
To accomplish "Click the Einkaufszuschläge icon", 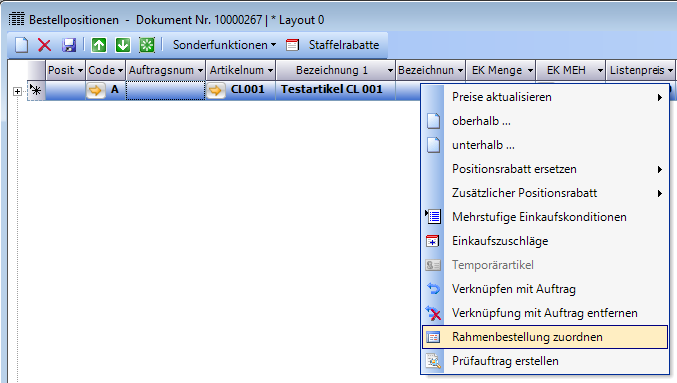I will pos(433,241).
